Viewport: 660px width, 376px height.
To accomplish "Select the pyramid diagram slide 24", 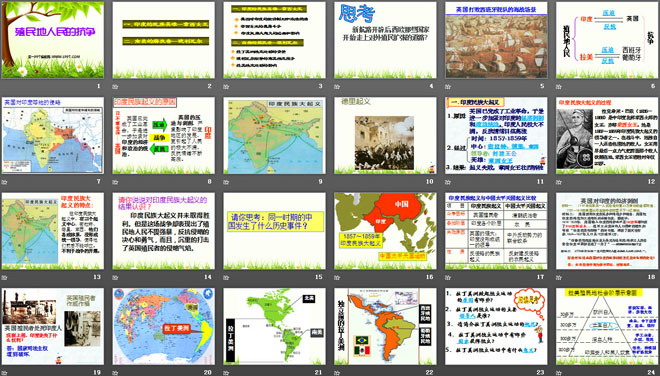I will pos(607,326).
